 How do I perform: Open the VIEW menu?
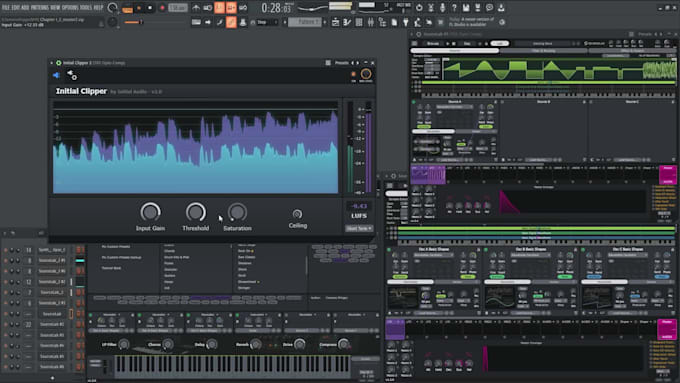pos(55,7)
